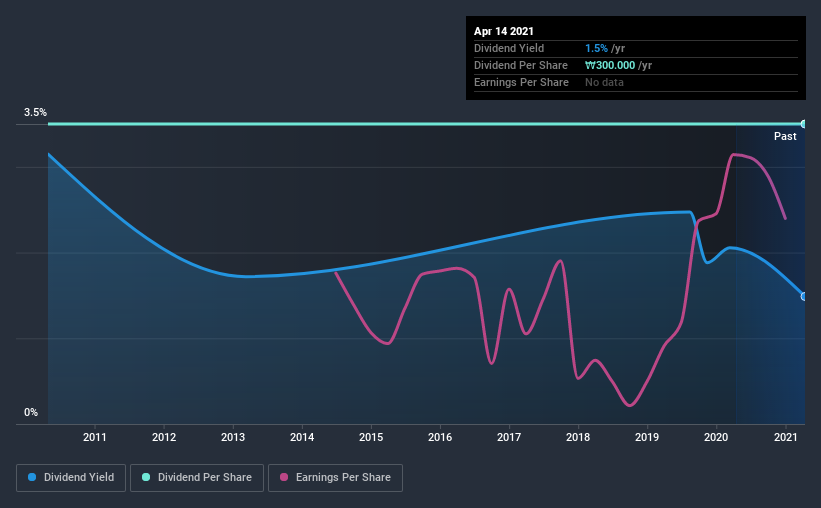Click the ₩300.000 dividend per share value
821x508 pixels.
[610, 65]
